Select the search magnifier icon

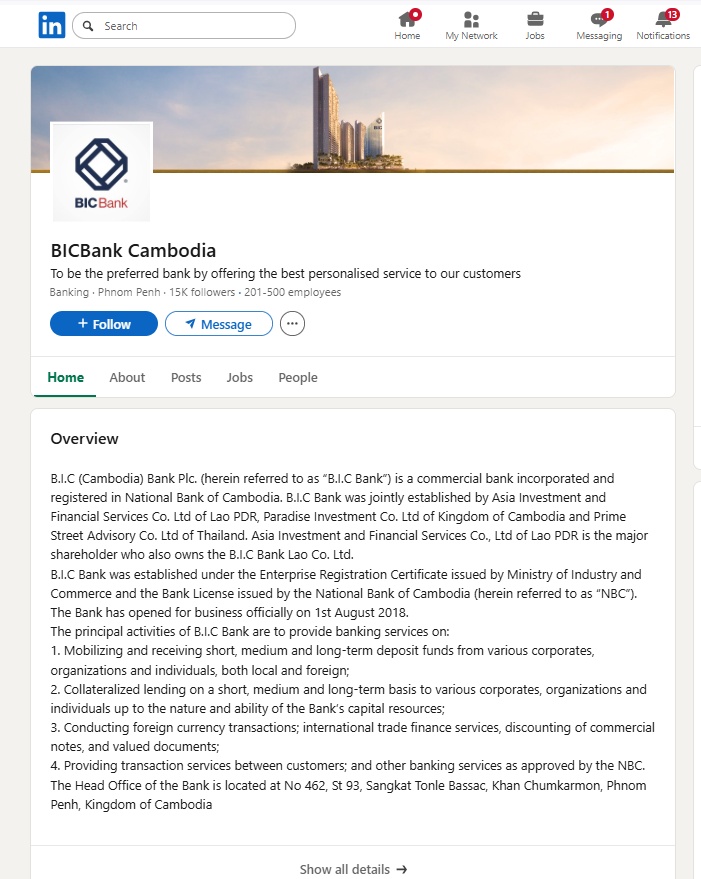pos(90,23)
